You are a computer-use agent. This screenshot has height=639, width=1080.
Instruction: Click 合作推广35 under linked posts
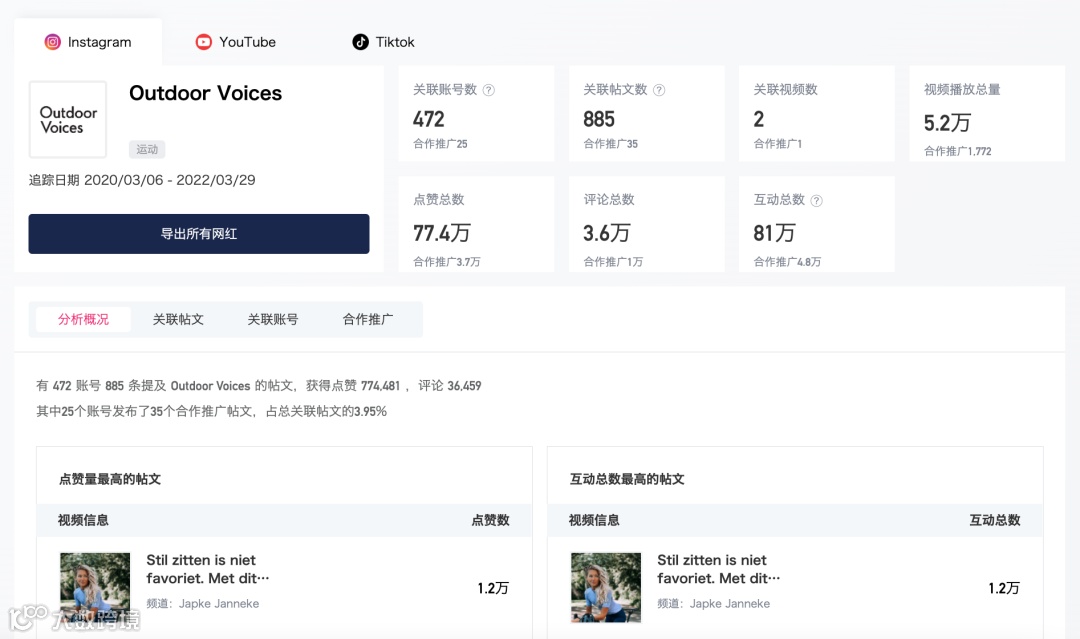pyautogui.click(x=610, y=144)
